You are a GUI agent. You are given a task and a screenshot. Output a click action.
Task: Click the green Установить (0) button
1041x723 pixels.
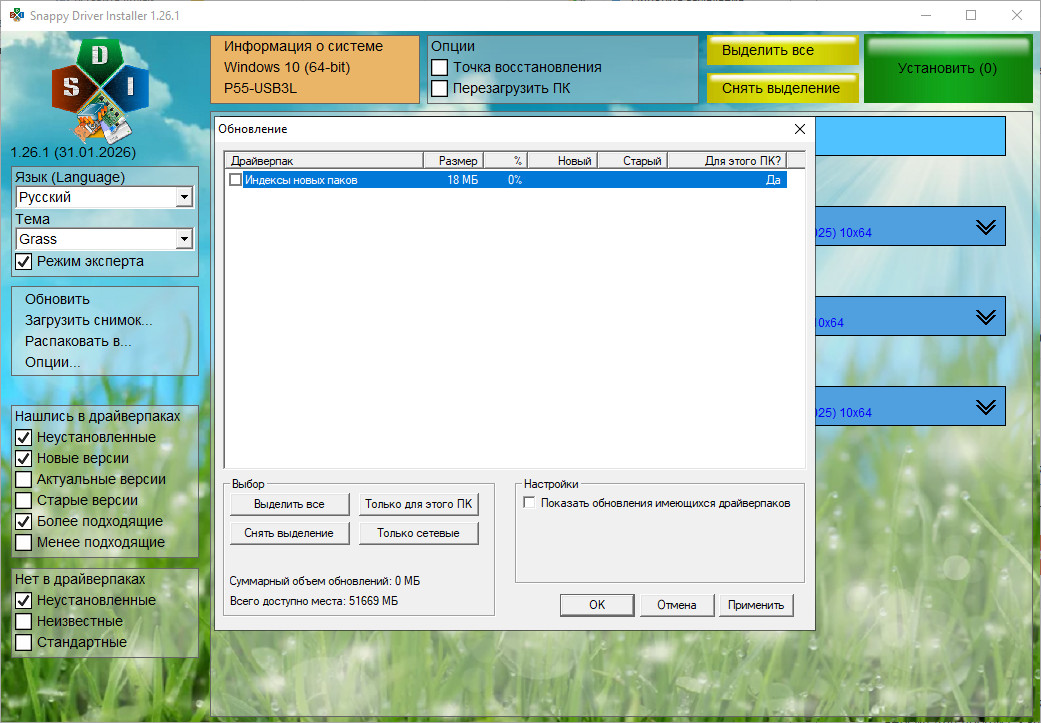point(948,69)
